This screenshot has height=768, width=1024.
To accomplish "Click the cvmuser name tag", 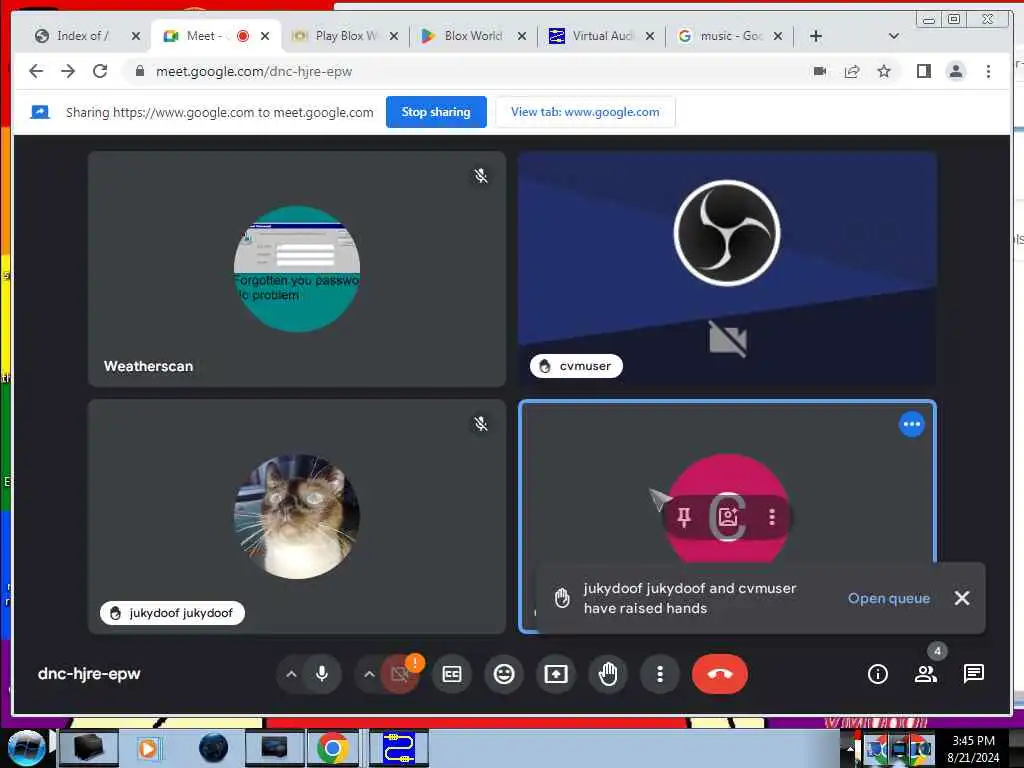I will click(x=576, y=366).
